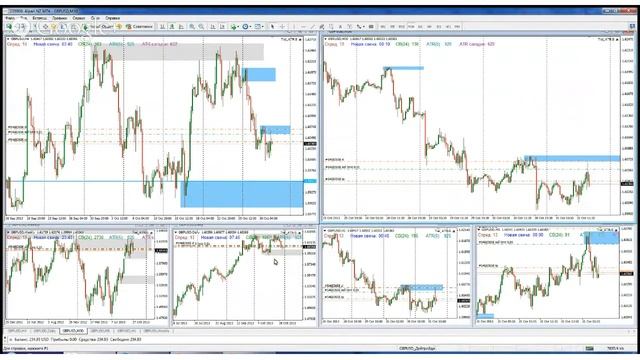This screenshot has width=640, height=360.
Task: Open the Вставка menu
Action: 40,18
